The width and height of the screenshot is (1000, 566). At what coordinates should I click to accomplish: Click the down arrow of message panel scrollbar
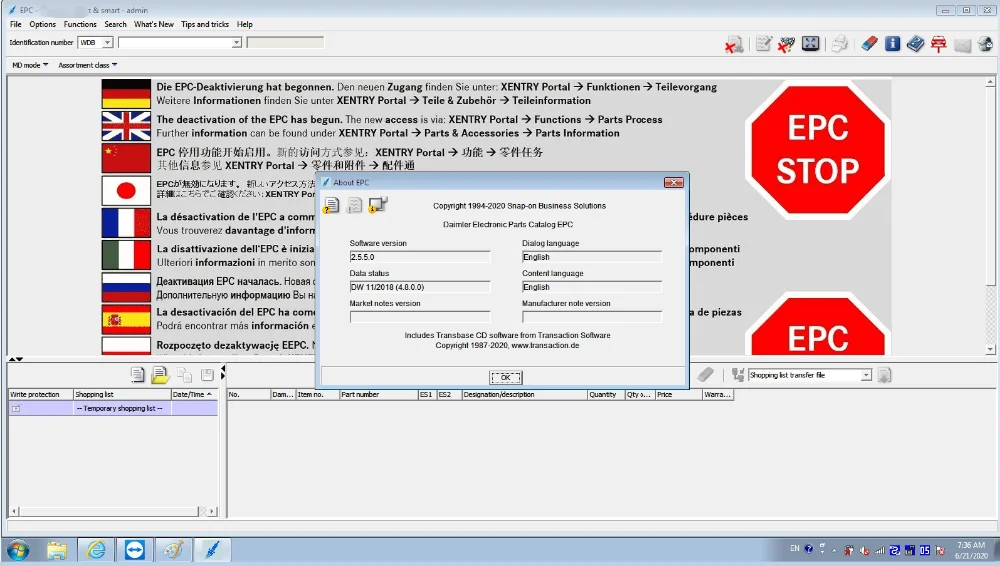coord(990,349)
